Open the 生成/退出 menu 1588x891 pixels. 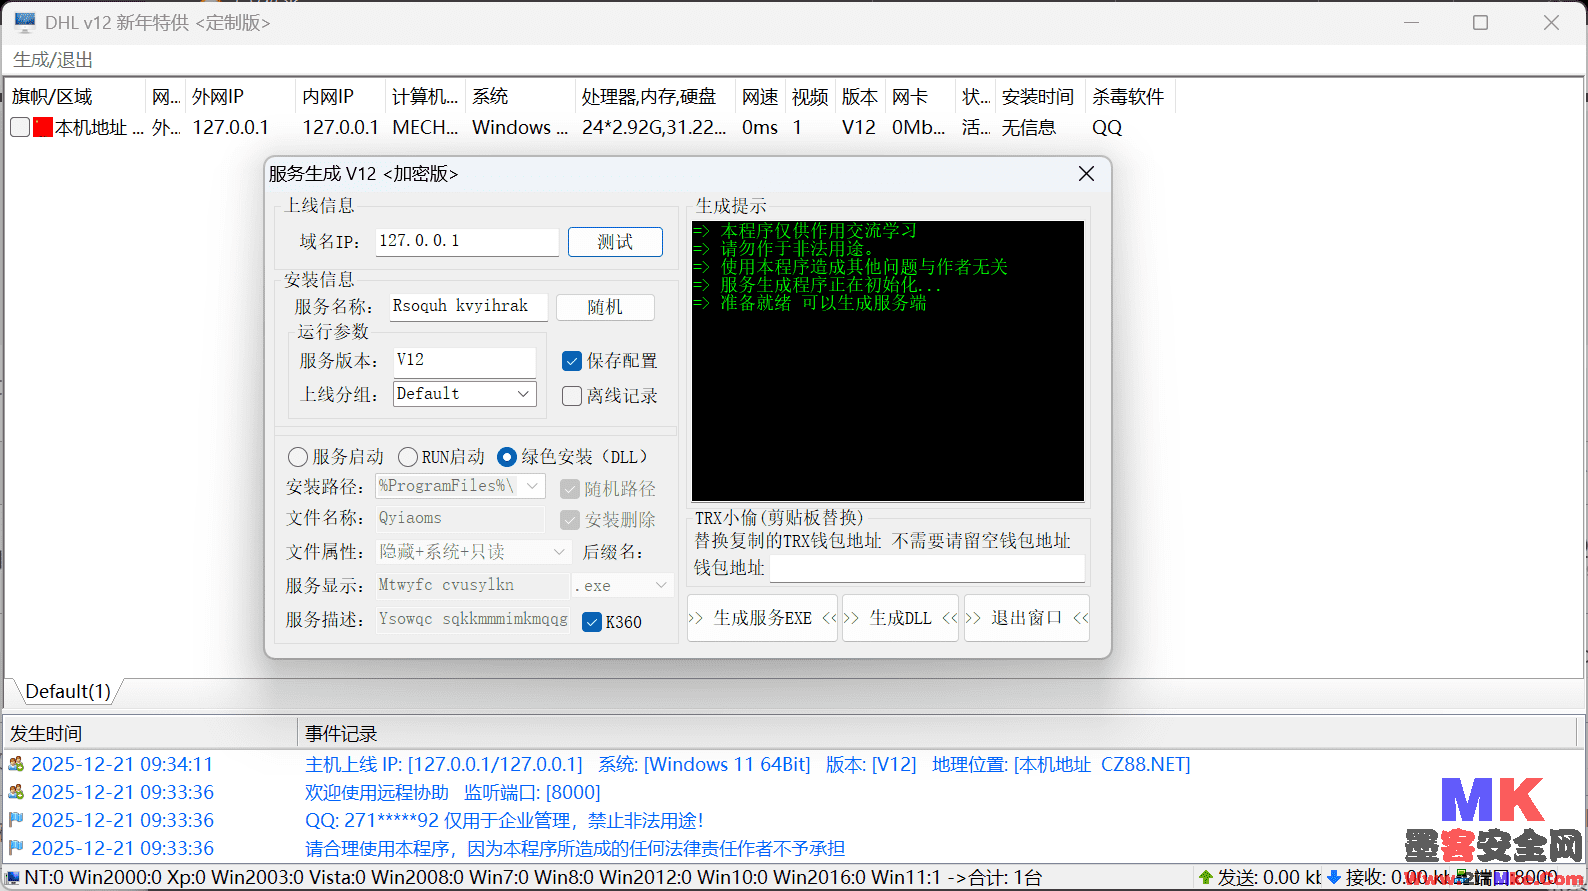click(53, 60)
